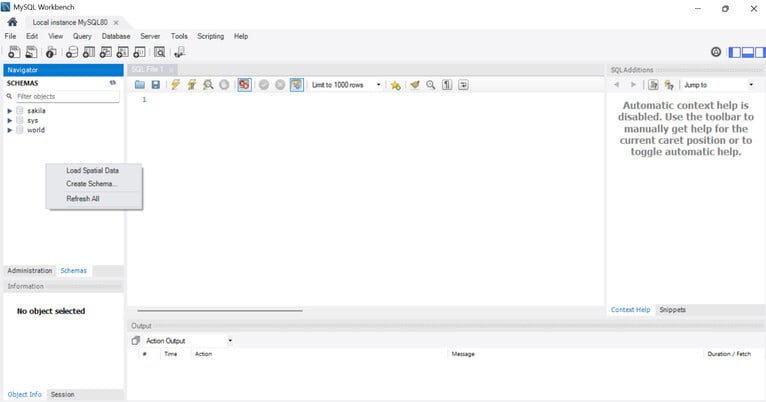Expand the world schema

(10, 130)
